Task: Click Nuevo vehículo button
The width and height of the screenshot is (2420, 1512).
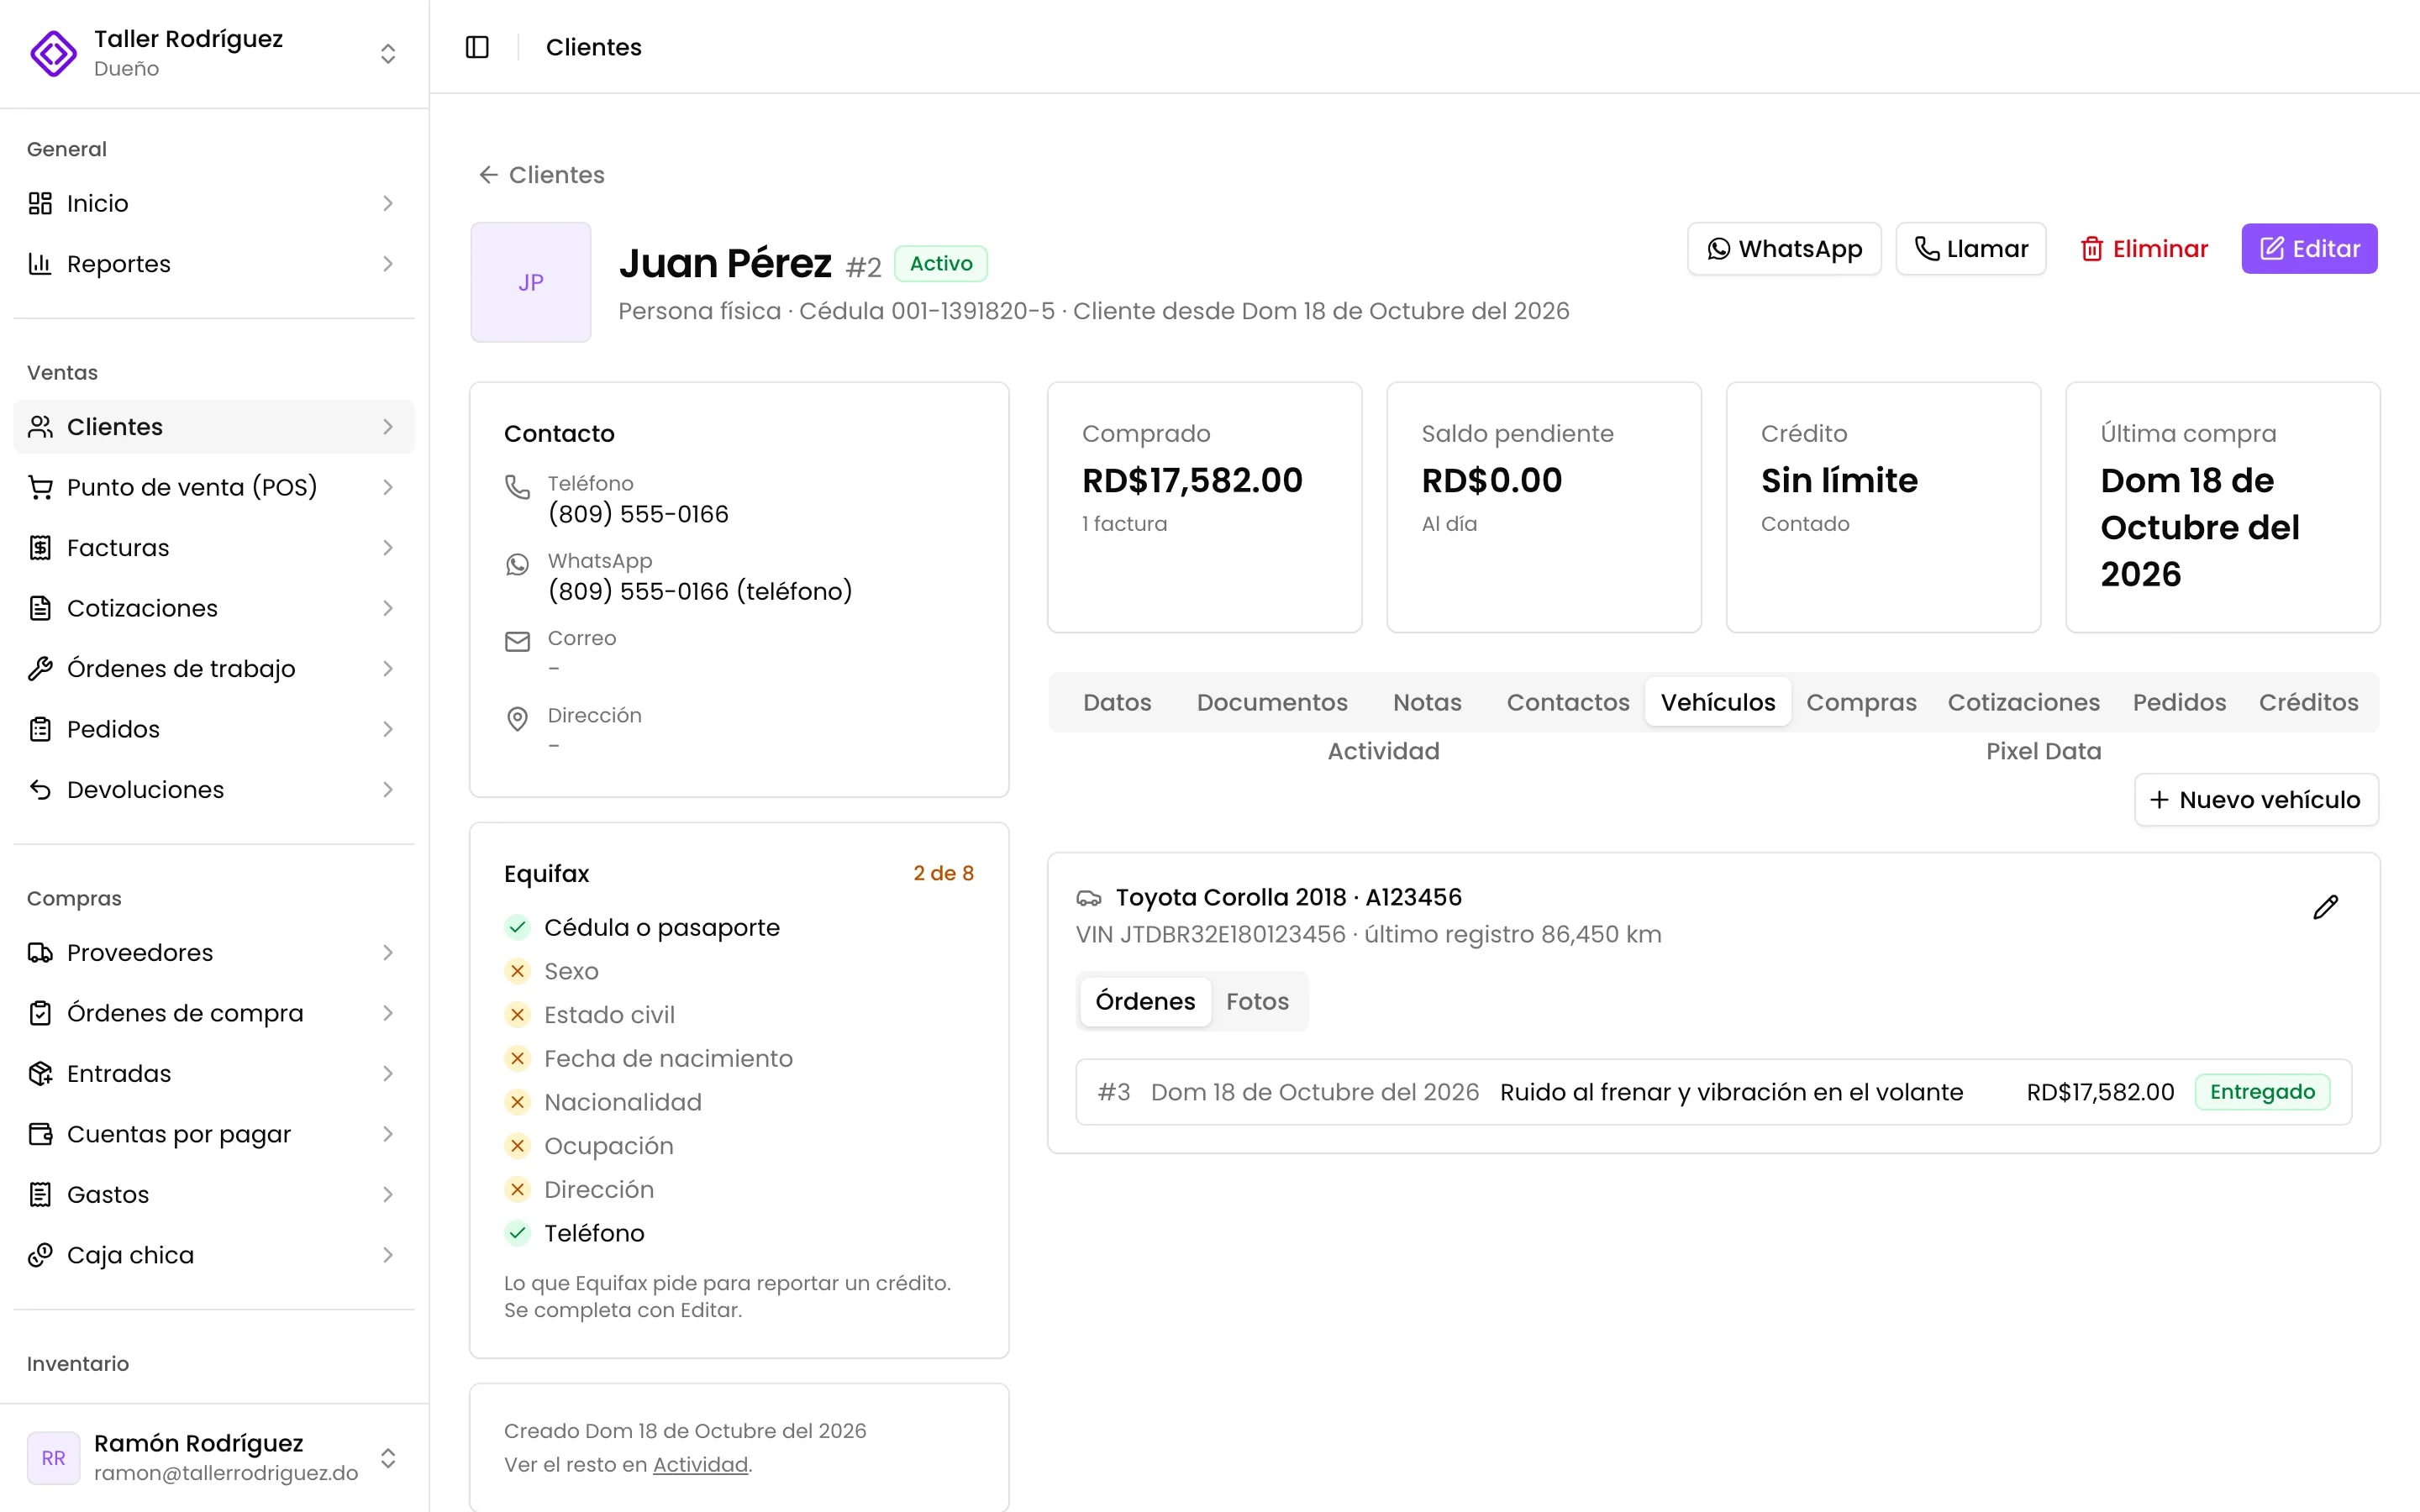Action: coord(2256,800)
